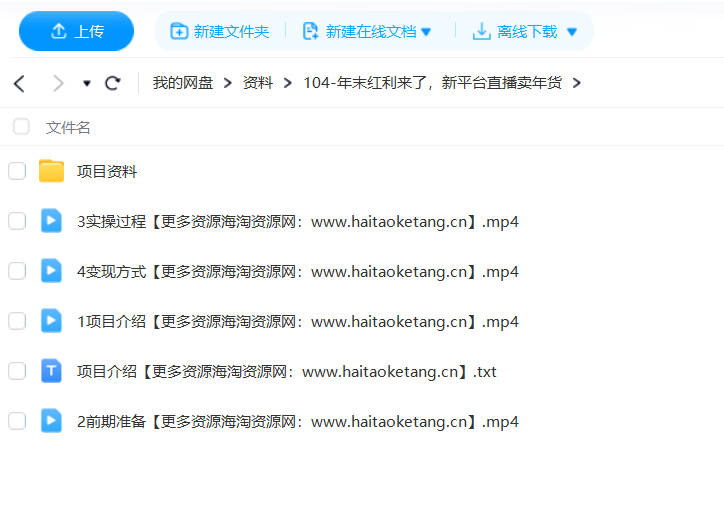724x513 pixels.
Task: Check the 3实操过程 video checkbox
Action: point(17,221)
